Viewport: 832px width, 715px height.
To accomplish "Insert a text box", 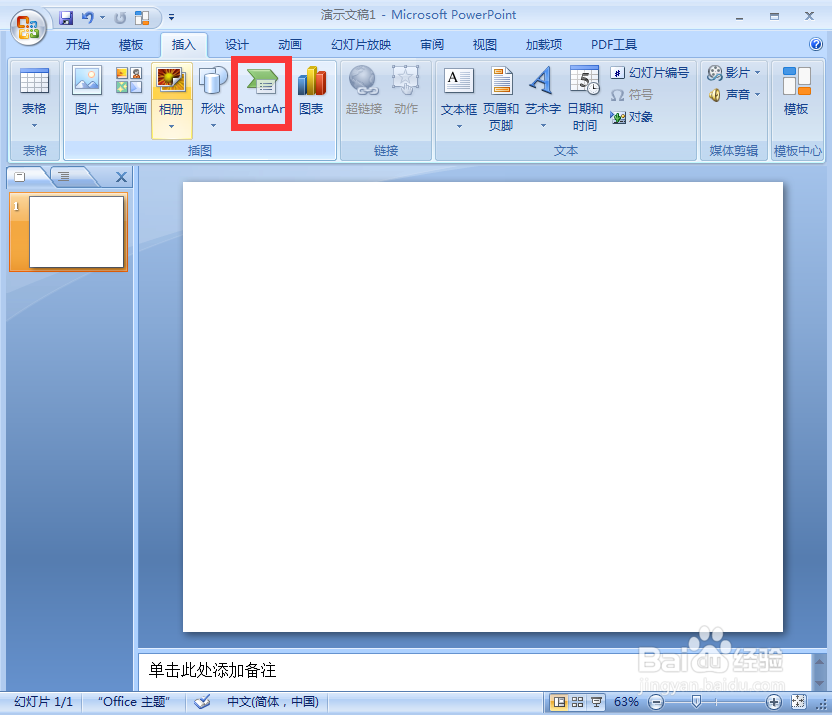I will [459, 91].
